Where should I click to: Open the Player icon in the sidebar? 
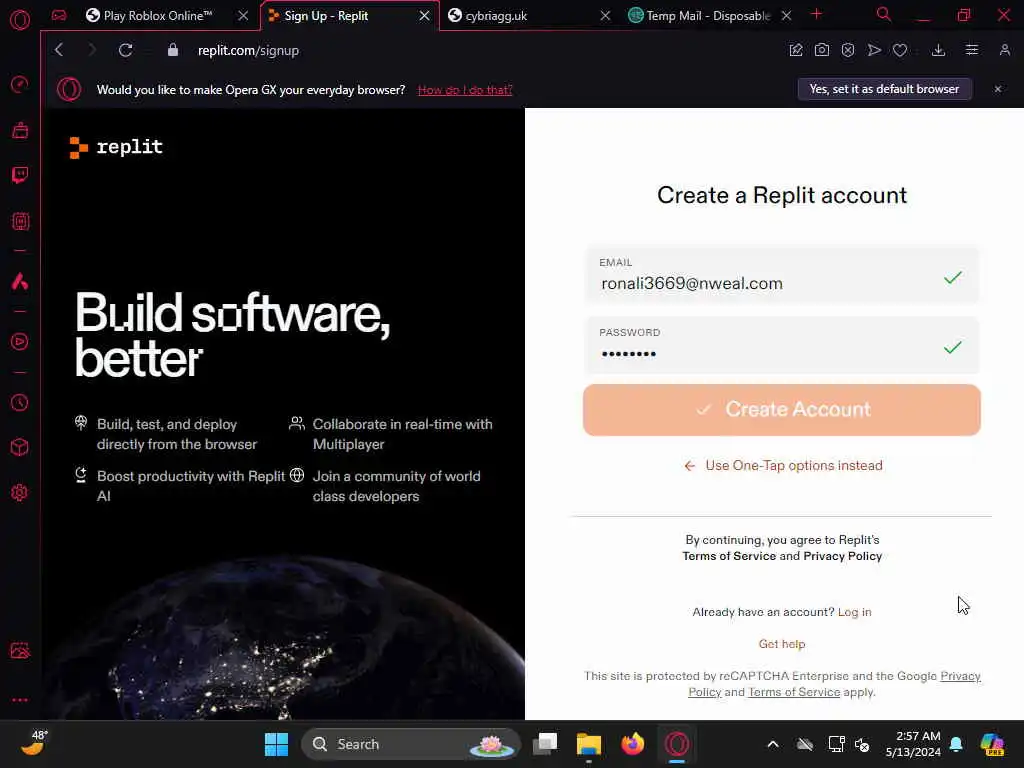point(20,342)
